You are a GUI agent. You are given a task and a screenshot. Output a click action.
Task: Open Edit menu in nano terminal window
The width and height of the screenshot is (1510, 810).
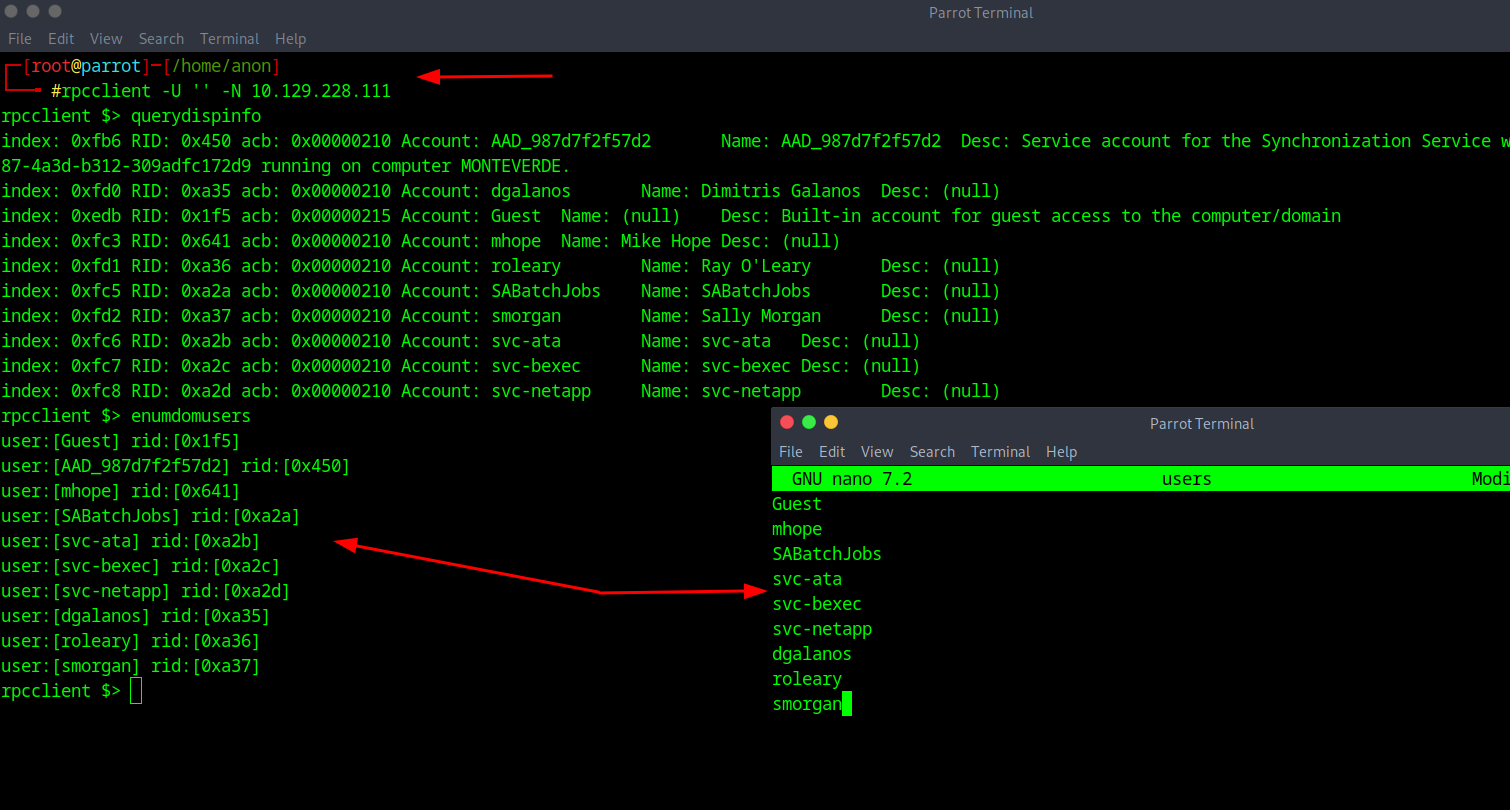point(832,452)
